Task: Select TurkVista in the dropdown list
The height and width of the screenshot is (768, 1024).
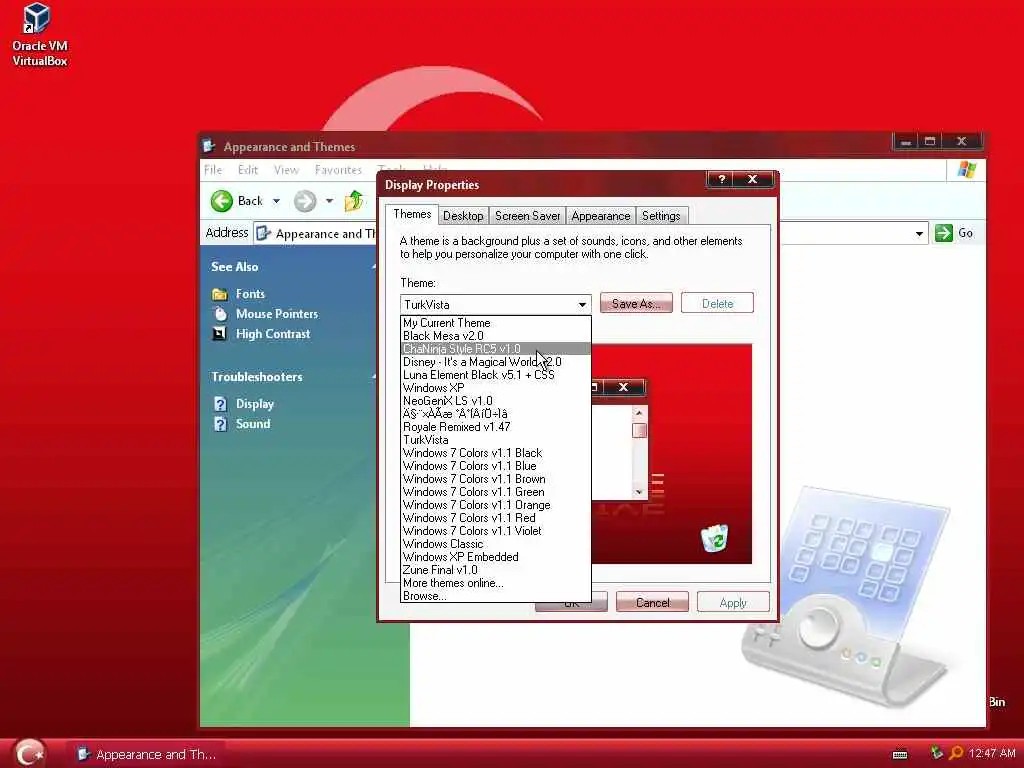Action: 496,440
